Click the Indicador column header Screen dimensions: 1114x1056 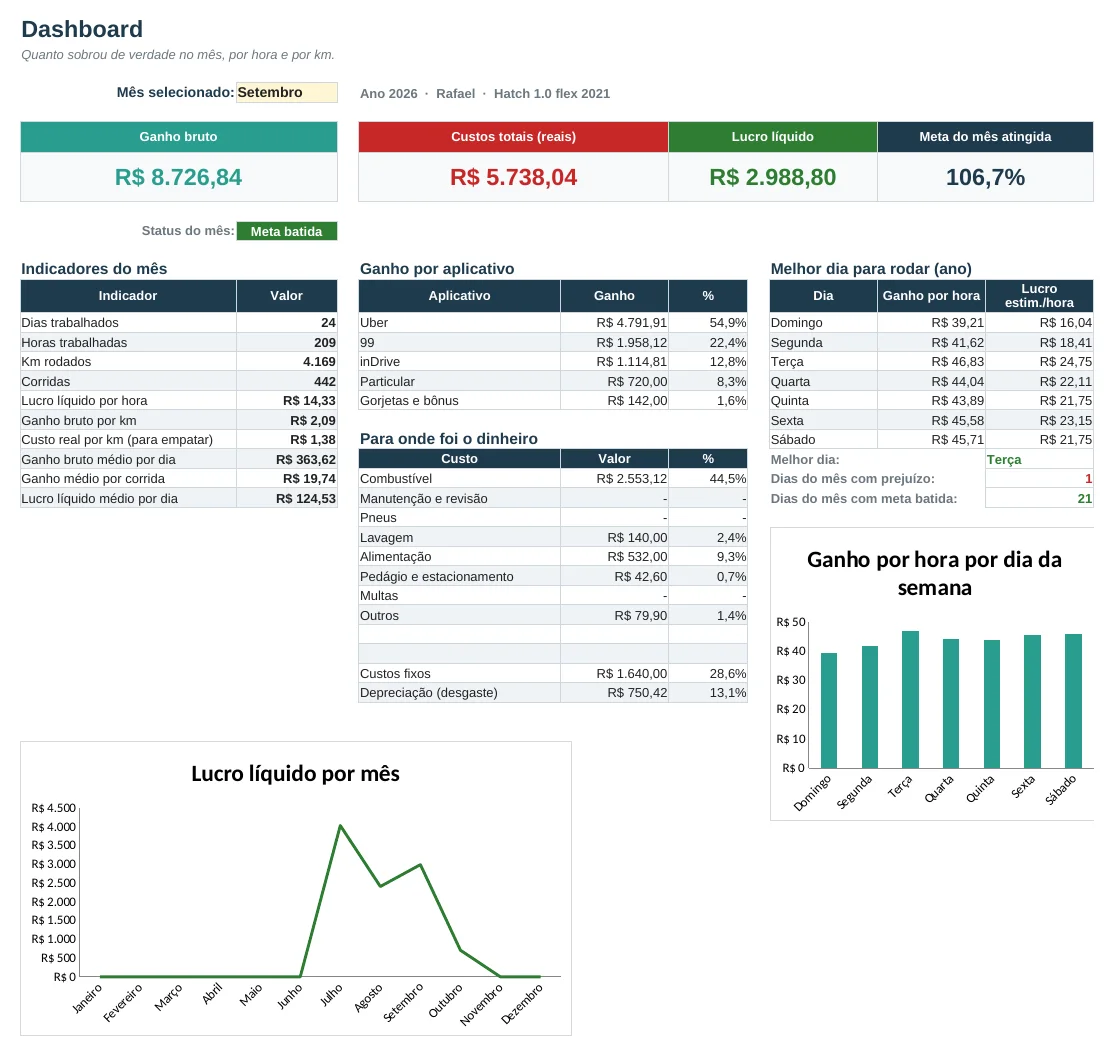(x=128, y=296)
